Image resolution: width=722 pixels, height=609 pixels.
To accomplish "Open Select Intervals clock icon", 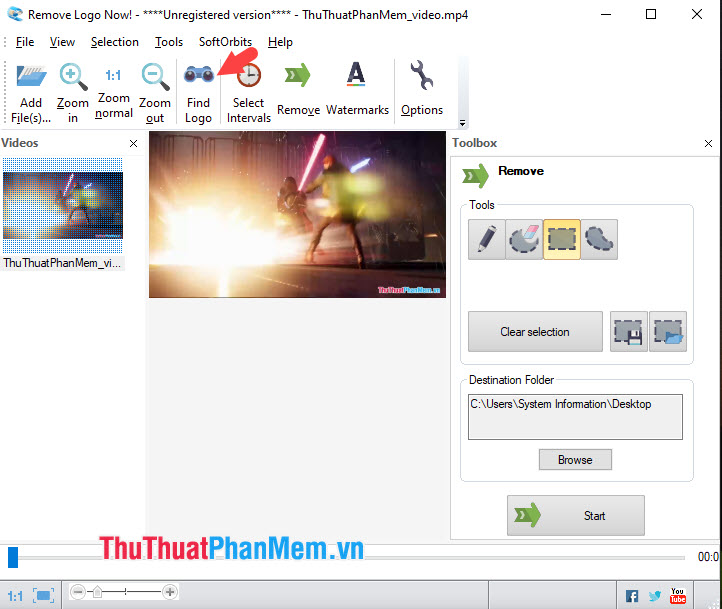I will pos(249,75).
